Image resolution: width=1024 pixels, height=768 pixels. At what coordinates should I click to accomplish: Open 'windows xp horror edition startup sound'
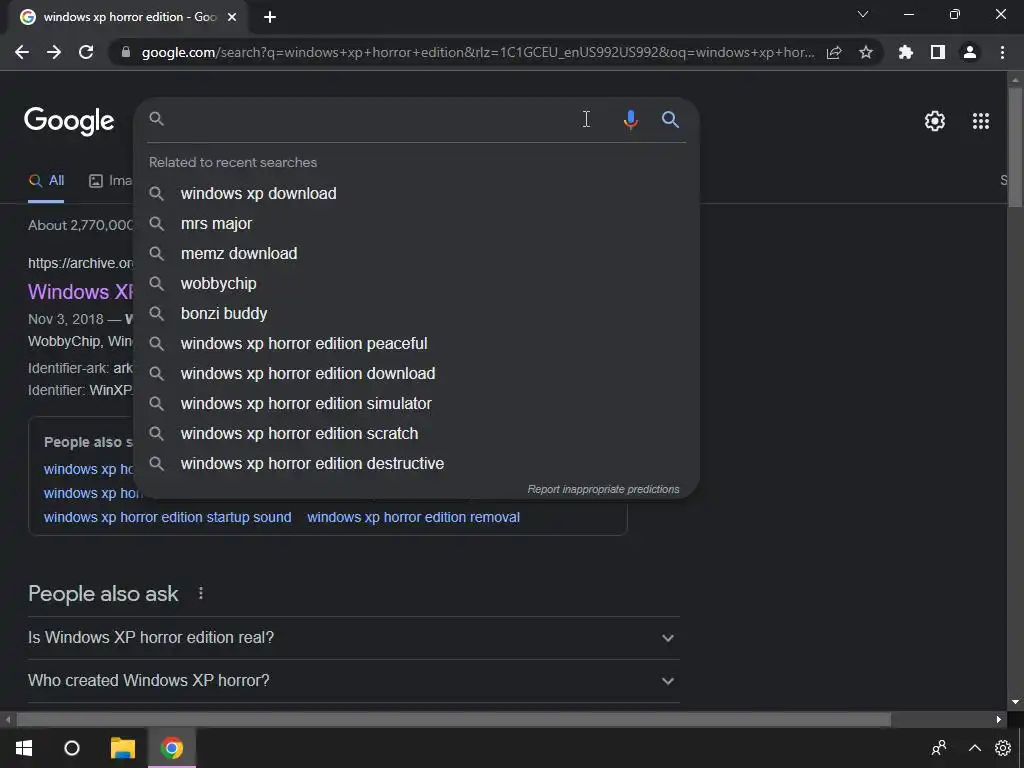coord(167,517)
